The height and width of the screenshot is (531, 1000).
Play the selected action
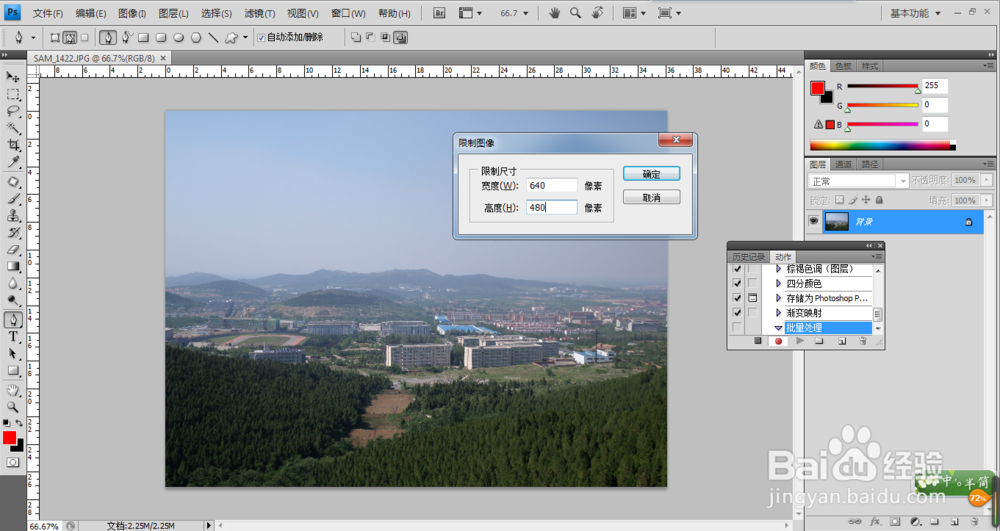point(800,341)
